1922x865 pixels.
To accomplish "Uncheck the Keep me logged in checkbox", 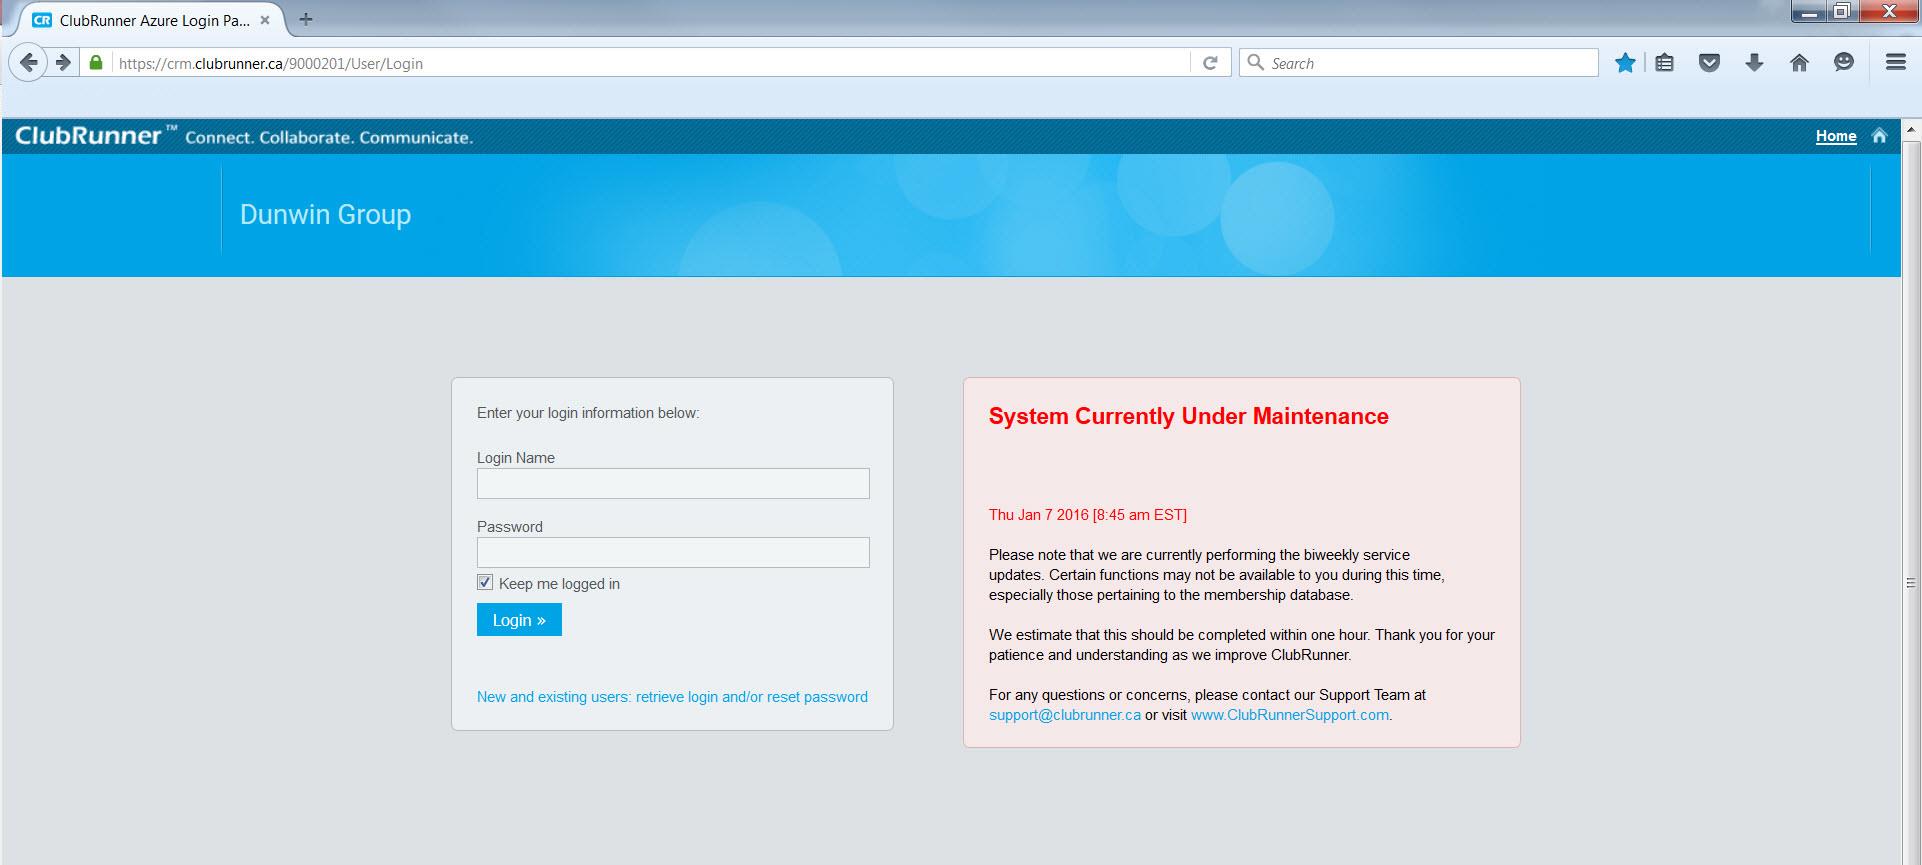I will click(x=485, y=583).
